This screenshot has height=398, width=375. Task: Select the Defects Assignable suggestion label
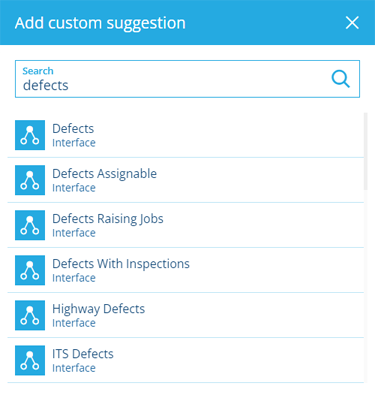click(x=104, y=174)
